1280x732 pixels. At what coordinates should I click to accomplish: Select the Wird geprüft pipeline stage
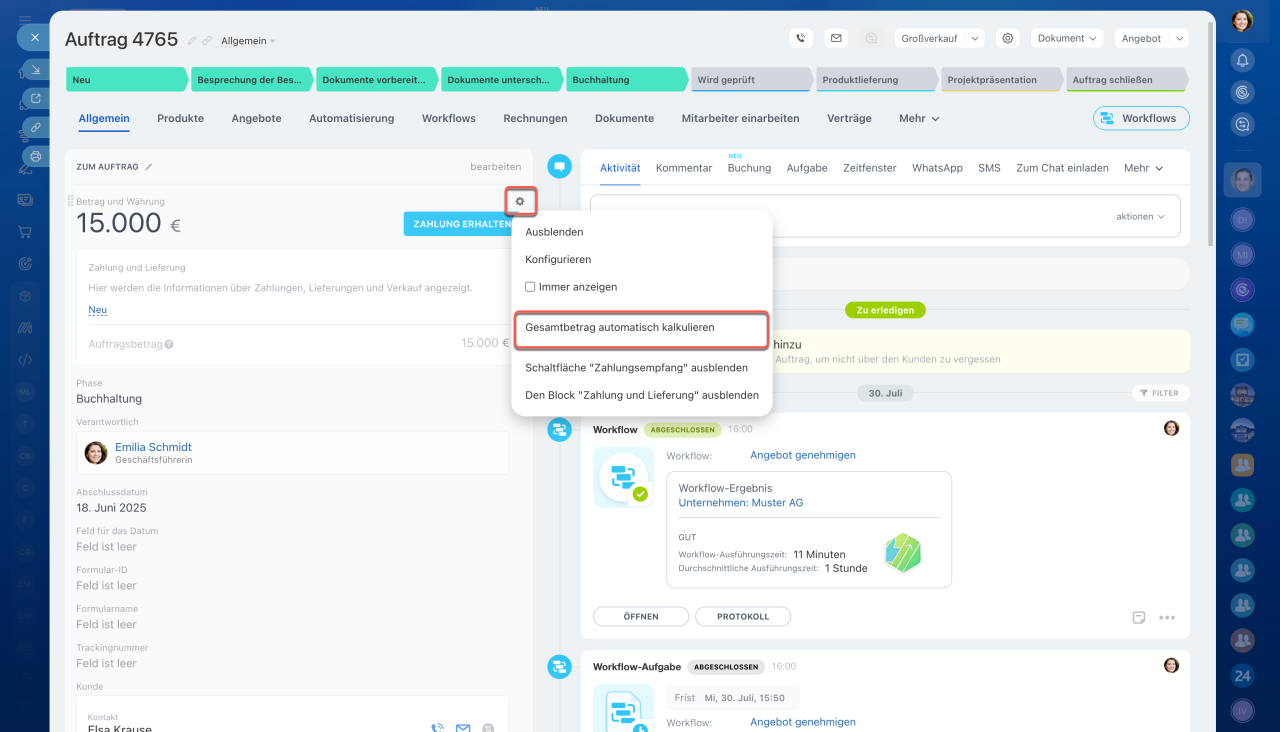750,80
